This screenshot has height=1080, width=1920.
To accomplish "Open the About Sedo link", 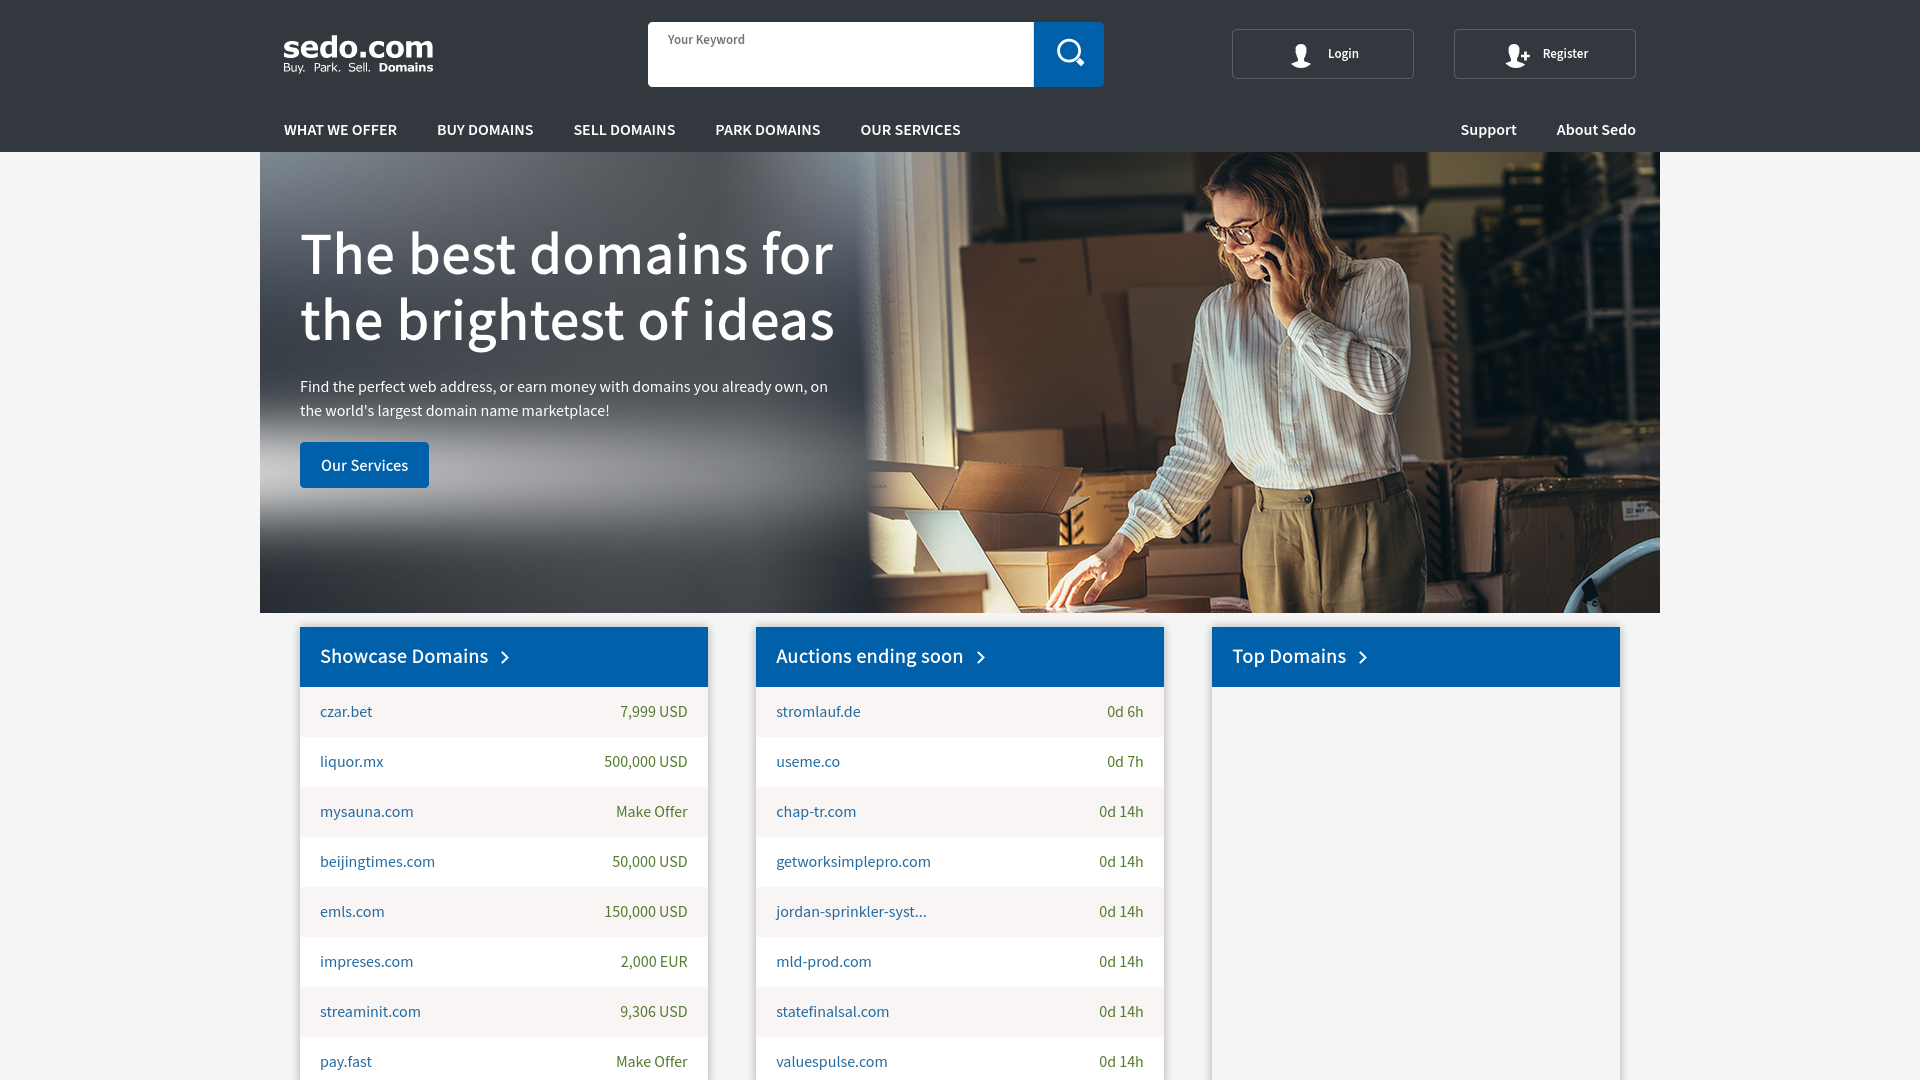I will click(1596, 130).
